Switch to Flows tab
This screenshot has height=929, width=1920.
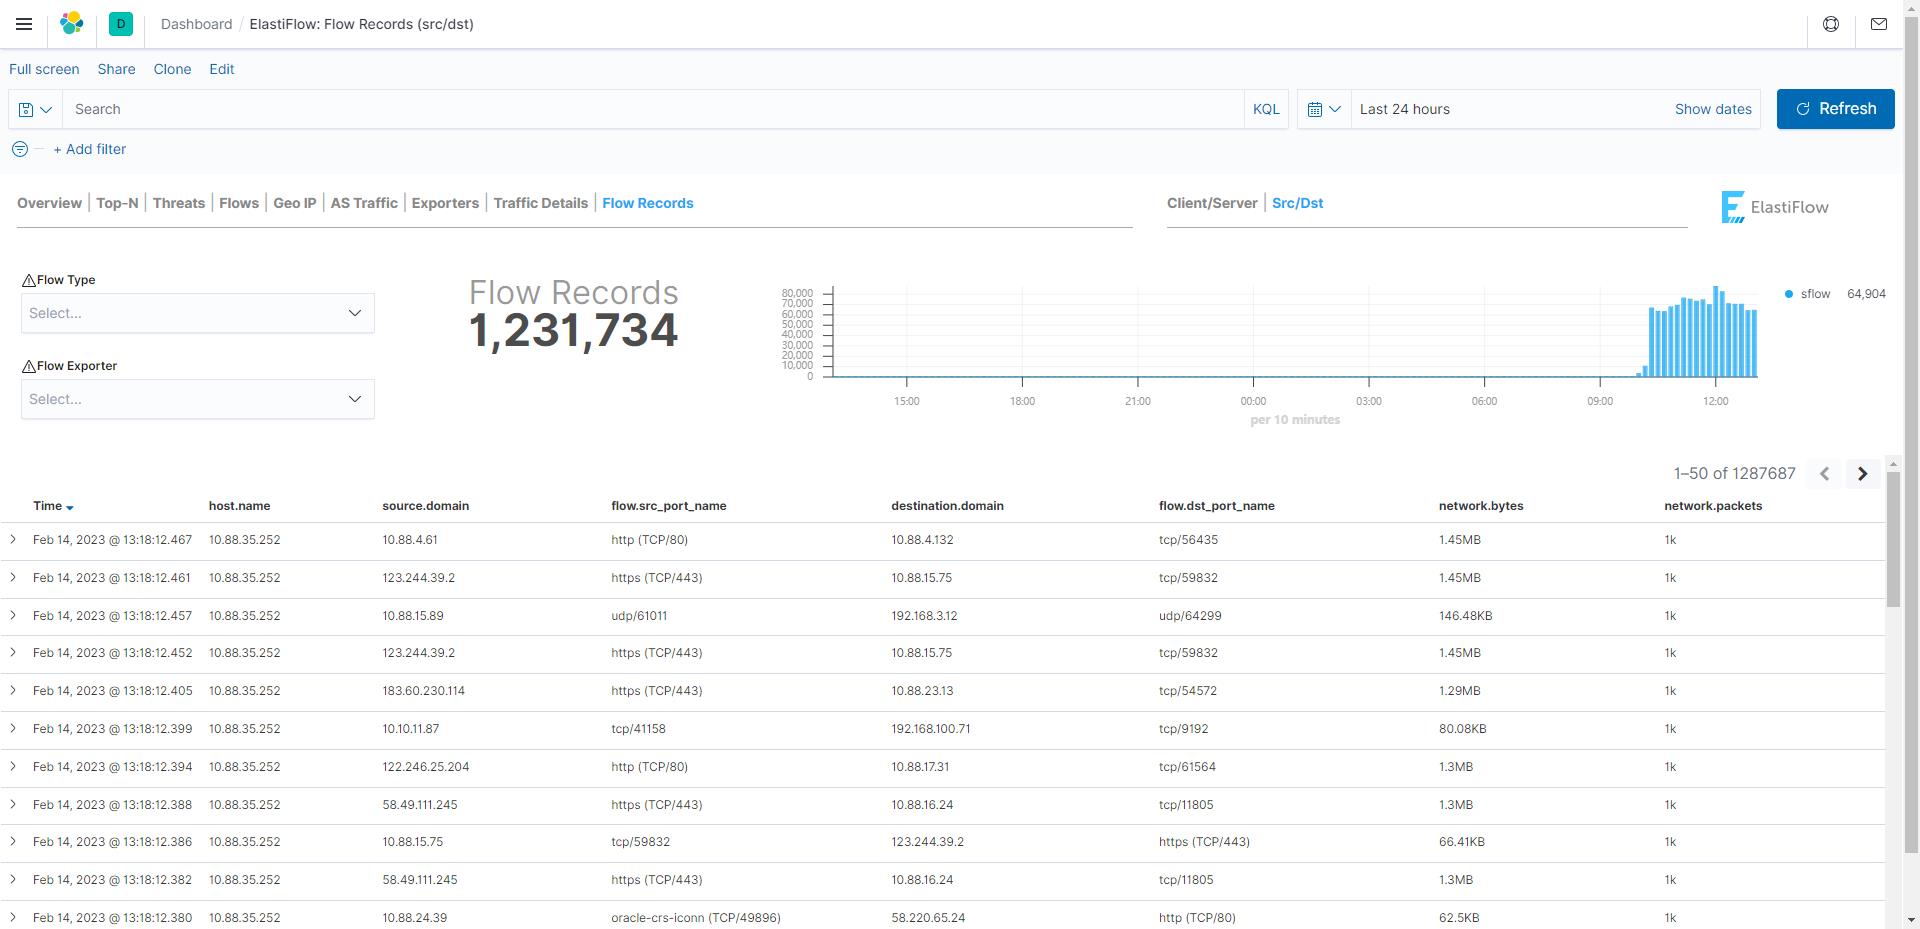coord(239,203)
